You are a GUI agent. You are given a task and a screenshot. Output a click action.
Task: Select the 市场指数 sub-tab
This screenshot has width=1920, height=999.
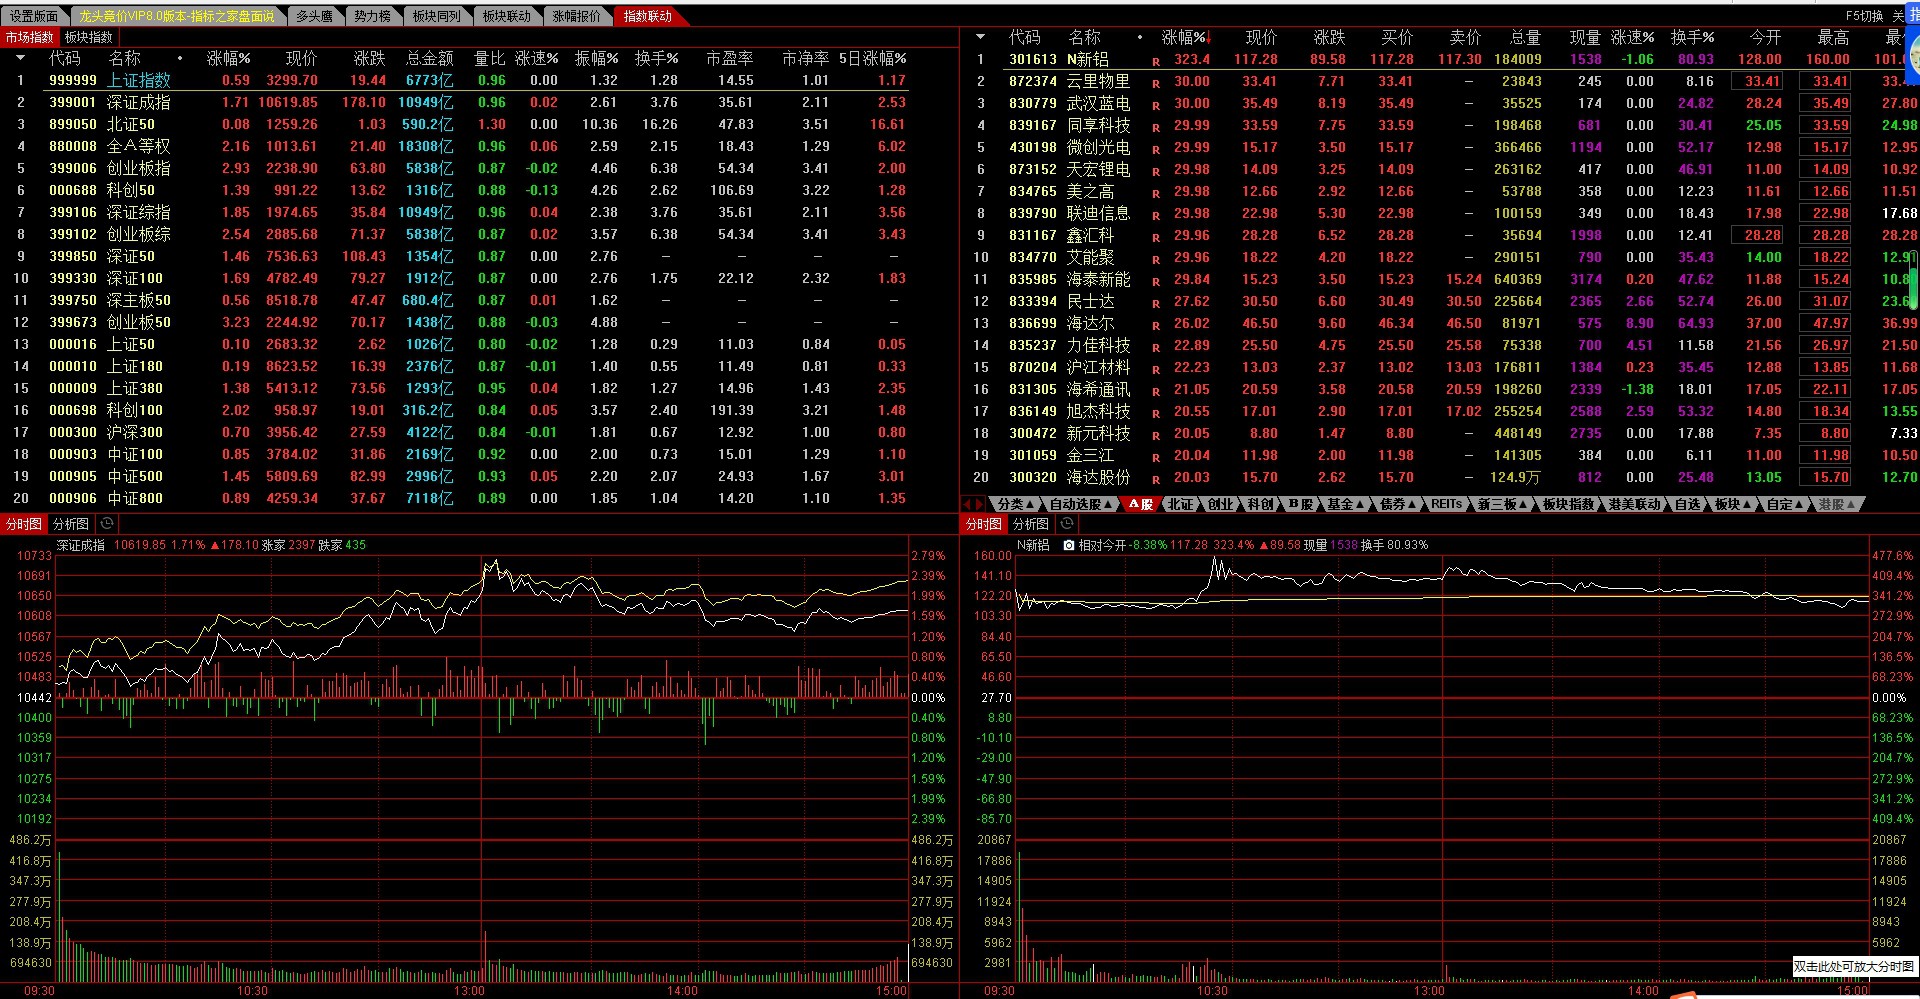tap(29, 37)
